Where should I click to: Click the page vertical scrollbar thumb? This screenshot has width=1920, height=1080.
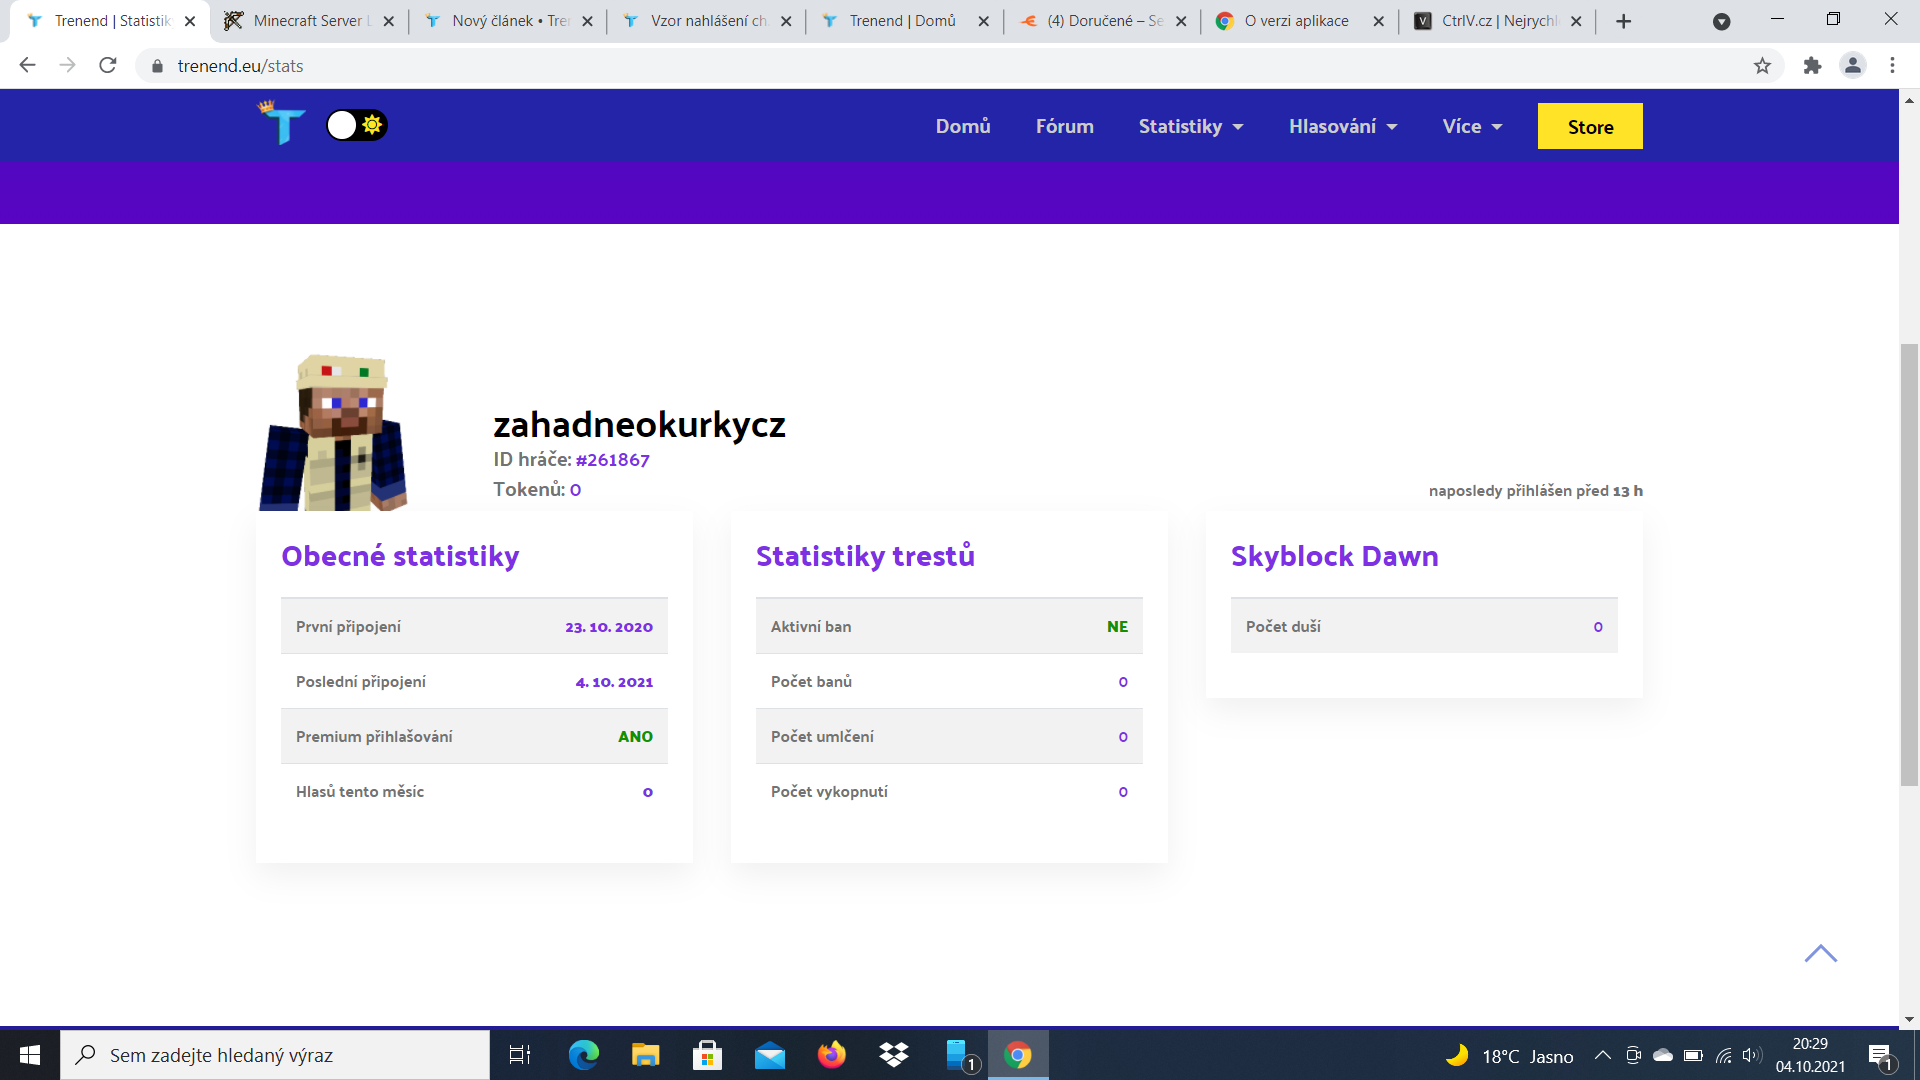point(1909,563)
